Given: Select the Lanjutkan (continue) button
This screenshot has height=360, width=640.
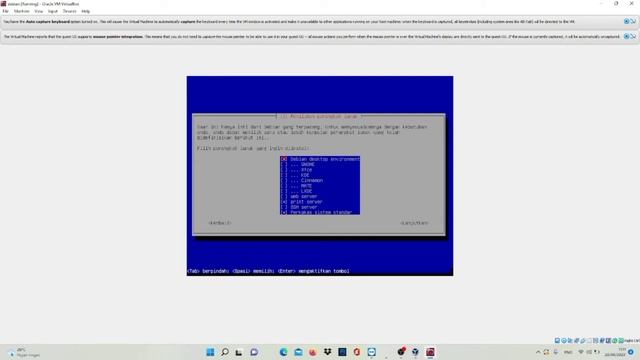Looking at the screenshot, I should (414, 223).
